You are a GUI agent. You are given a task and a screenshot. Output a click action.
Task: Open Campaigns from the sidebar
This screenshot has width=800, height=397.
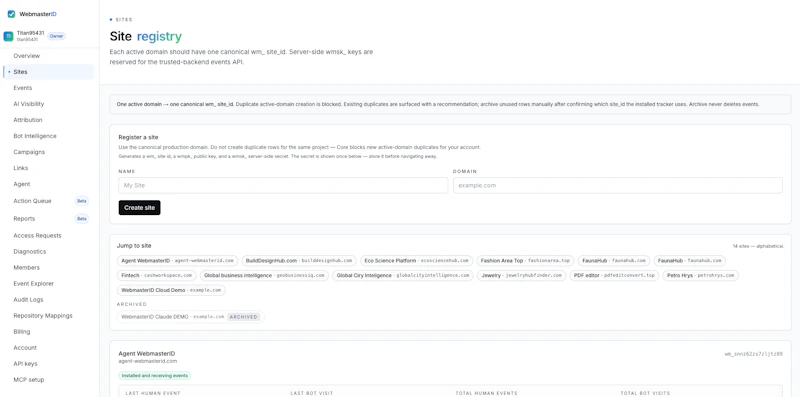(29, 152)
